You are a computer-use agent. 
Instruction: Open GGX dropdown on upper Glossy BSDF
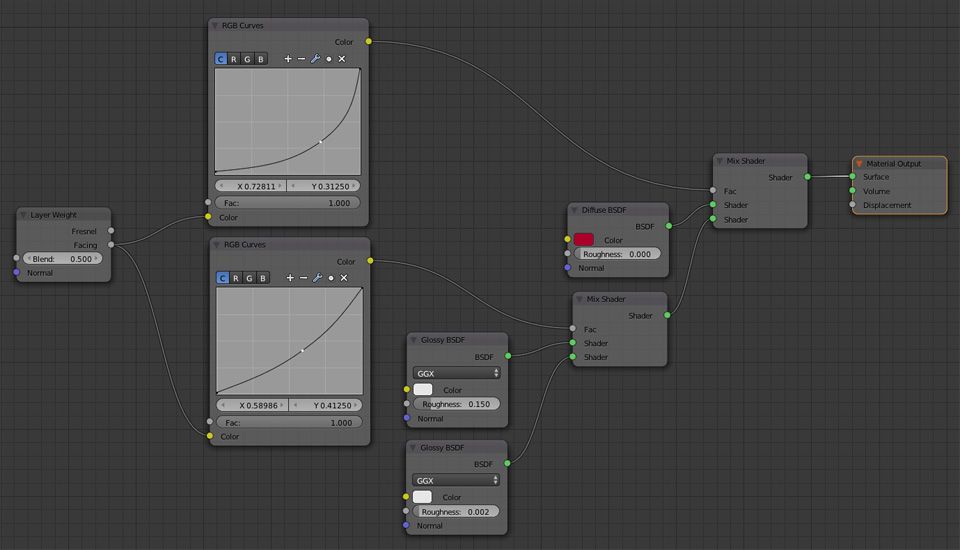pos(457,373)
